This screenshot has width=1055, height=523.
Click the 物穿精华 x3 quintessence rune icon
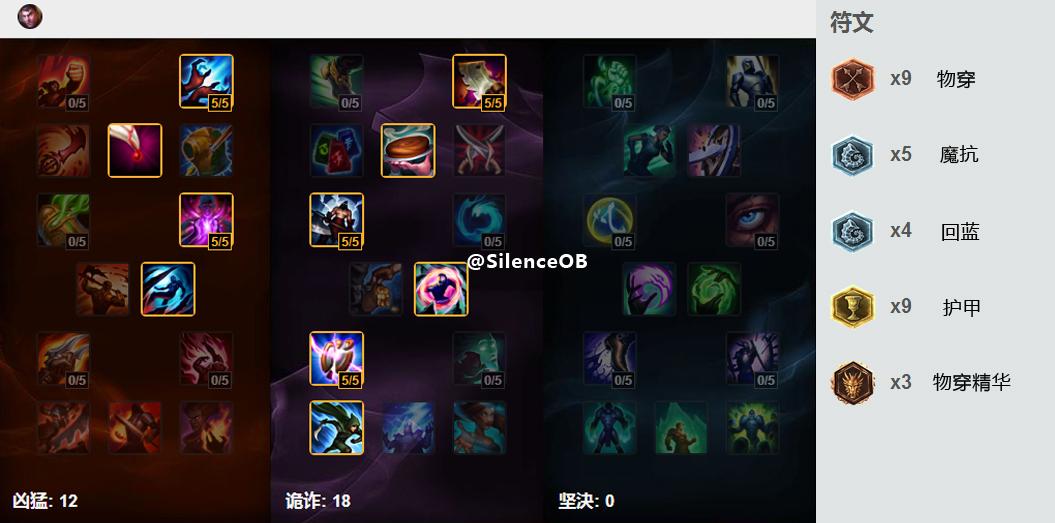[x=853, y=383]
